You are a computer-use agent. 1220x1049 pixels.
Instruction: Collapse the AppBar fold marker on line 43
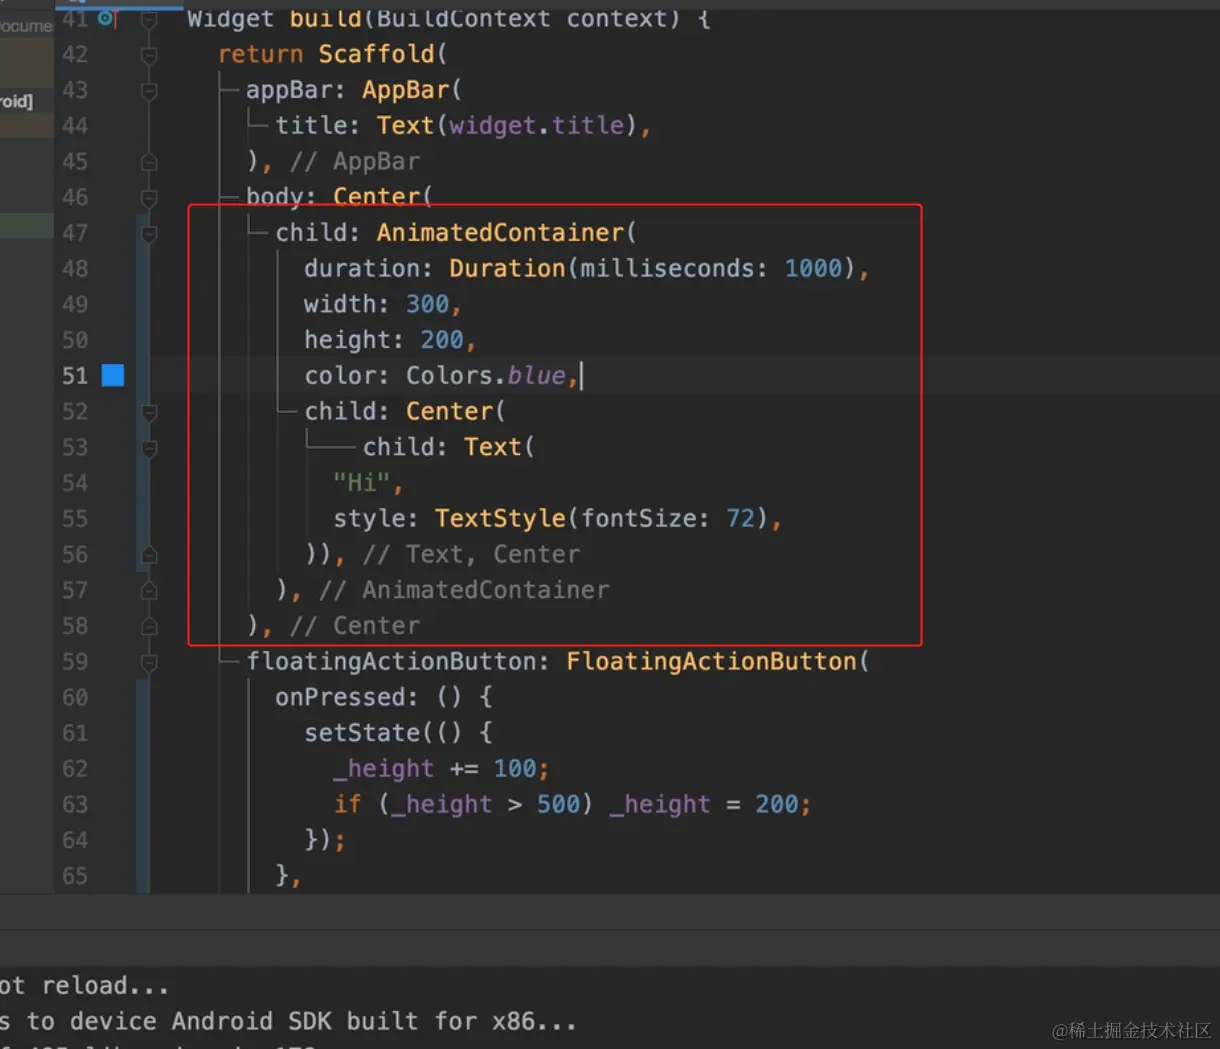coord(149,90)
